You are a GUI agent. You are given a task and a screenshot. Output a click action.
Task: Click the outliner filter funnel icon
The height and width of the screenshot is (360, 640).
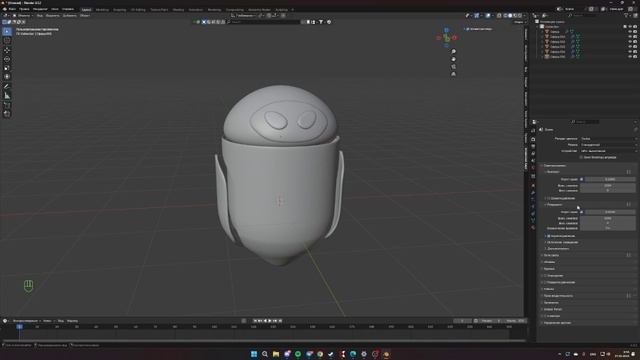click(626, 16)
